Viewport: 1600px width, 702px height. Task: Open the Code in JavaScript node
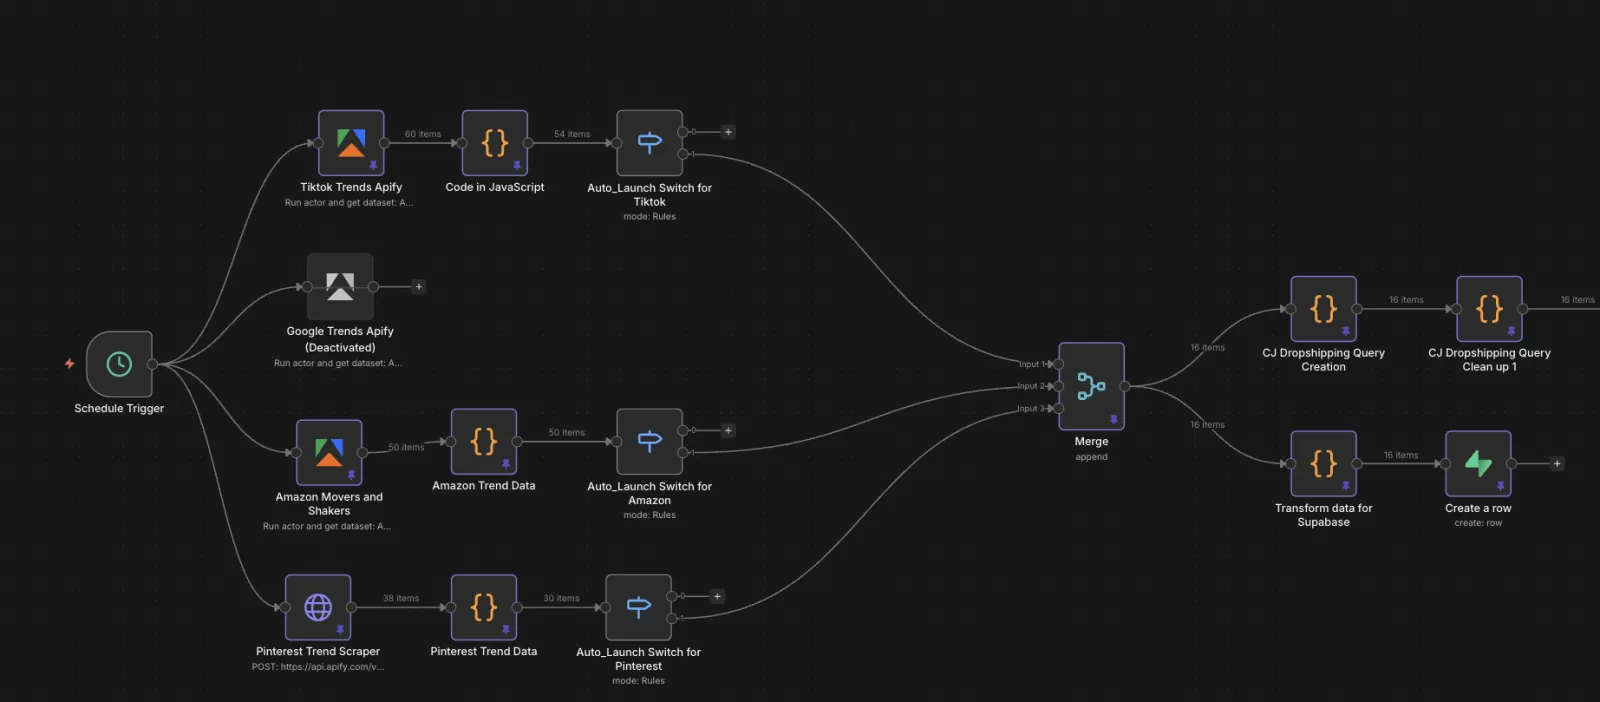click(495, 143)
